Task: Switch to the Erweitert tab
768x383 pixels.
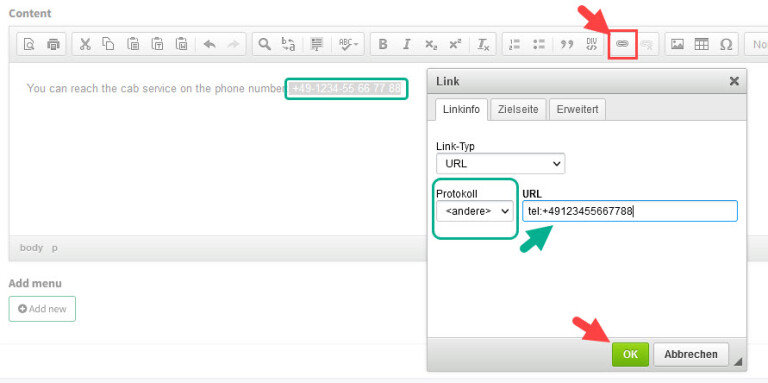Action: coord(577,110)
